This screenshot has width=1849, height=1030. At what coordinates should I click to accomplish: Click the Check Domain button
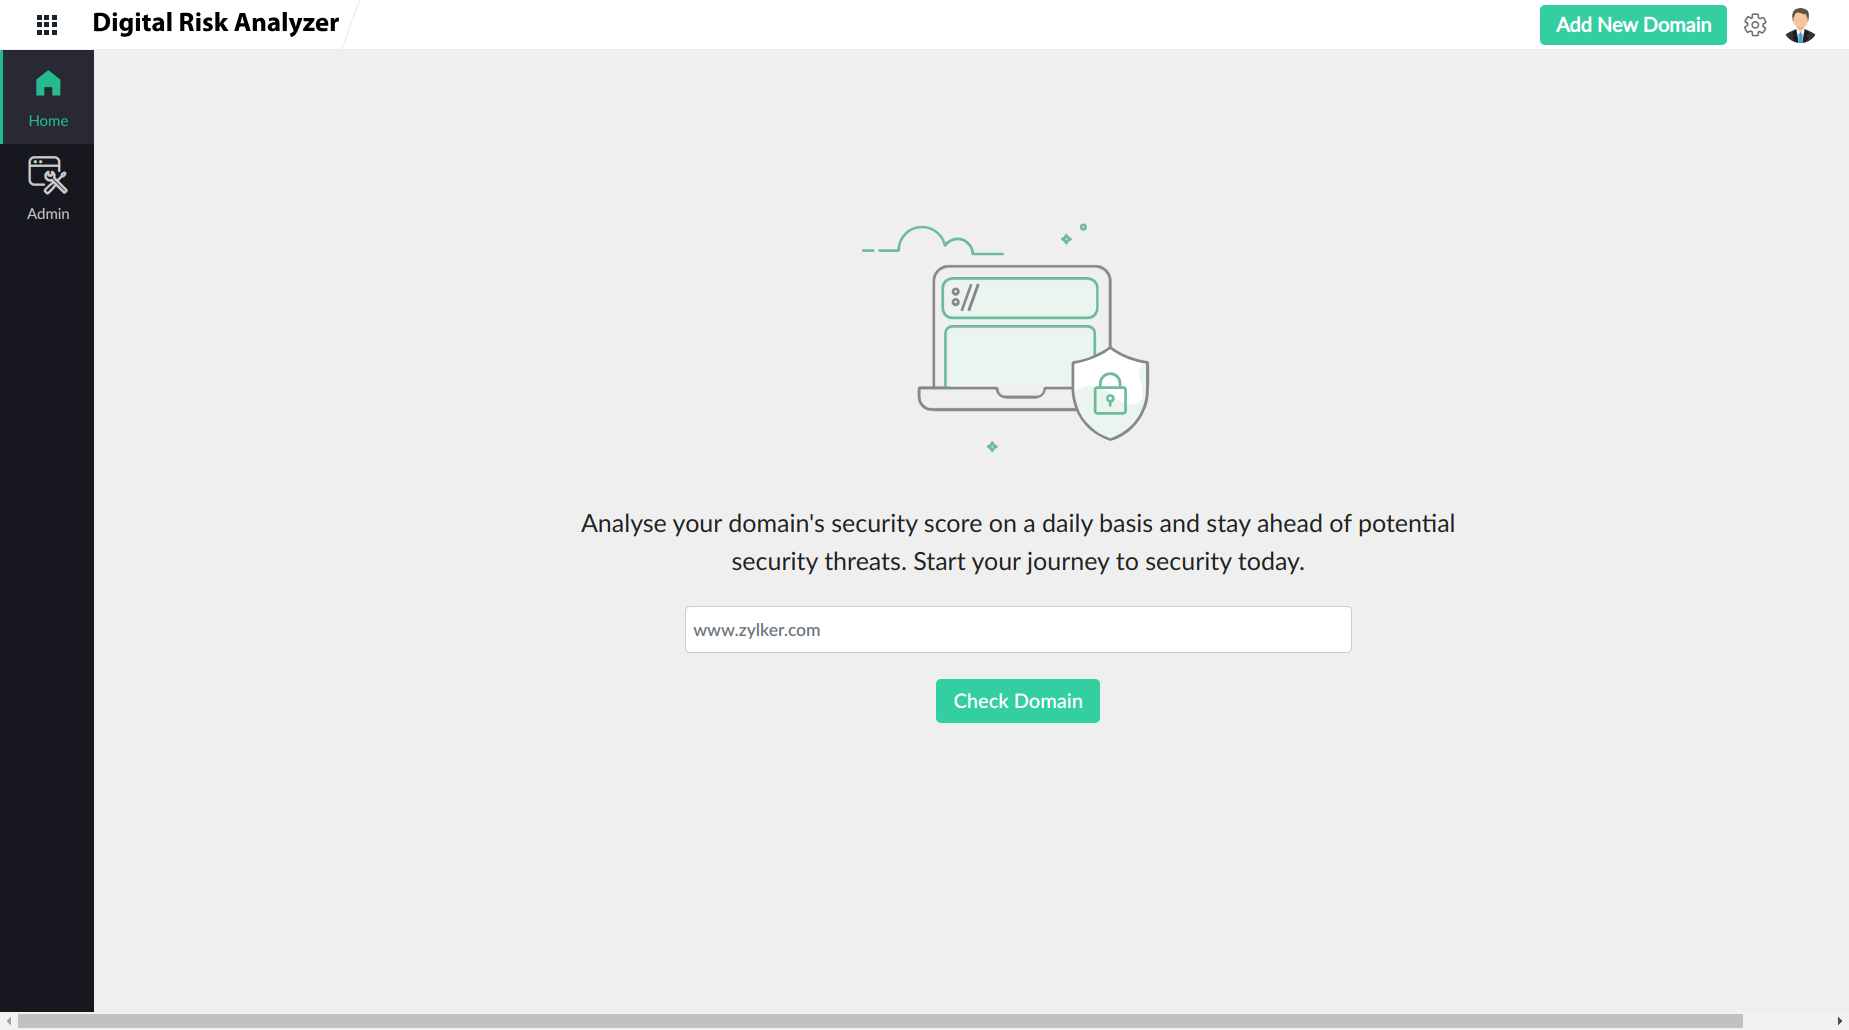coord(1018,701)
